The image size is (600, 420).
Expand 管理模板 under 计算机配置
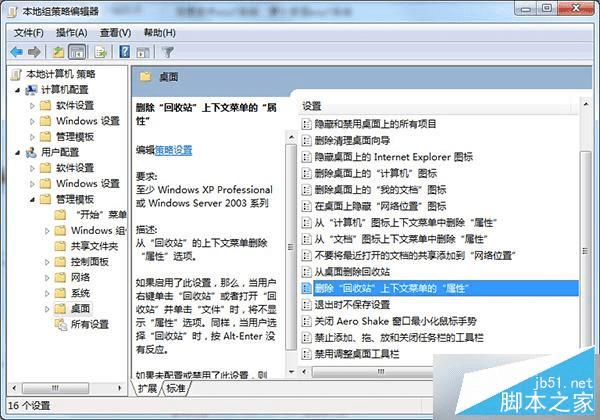pos(32,137)
